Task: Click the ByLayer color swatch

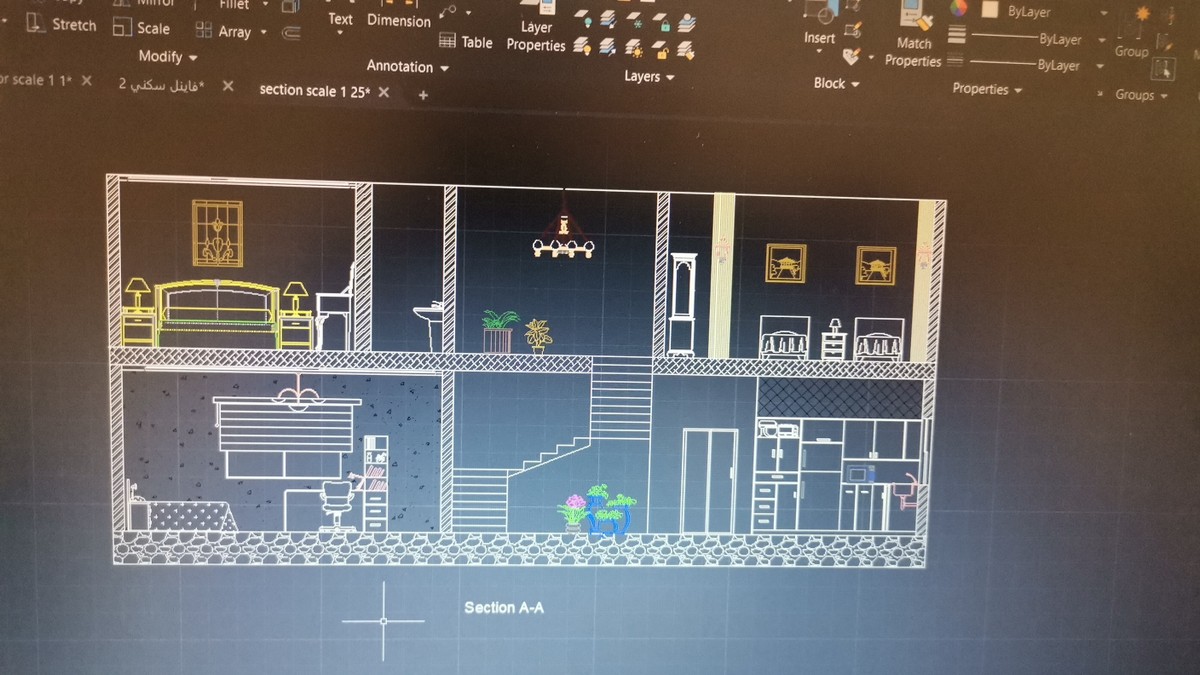Action: coord(990,9)
